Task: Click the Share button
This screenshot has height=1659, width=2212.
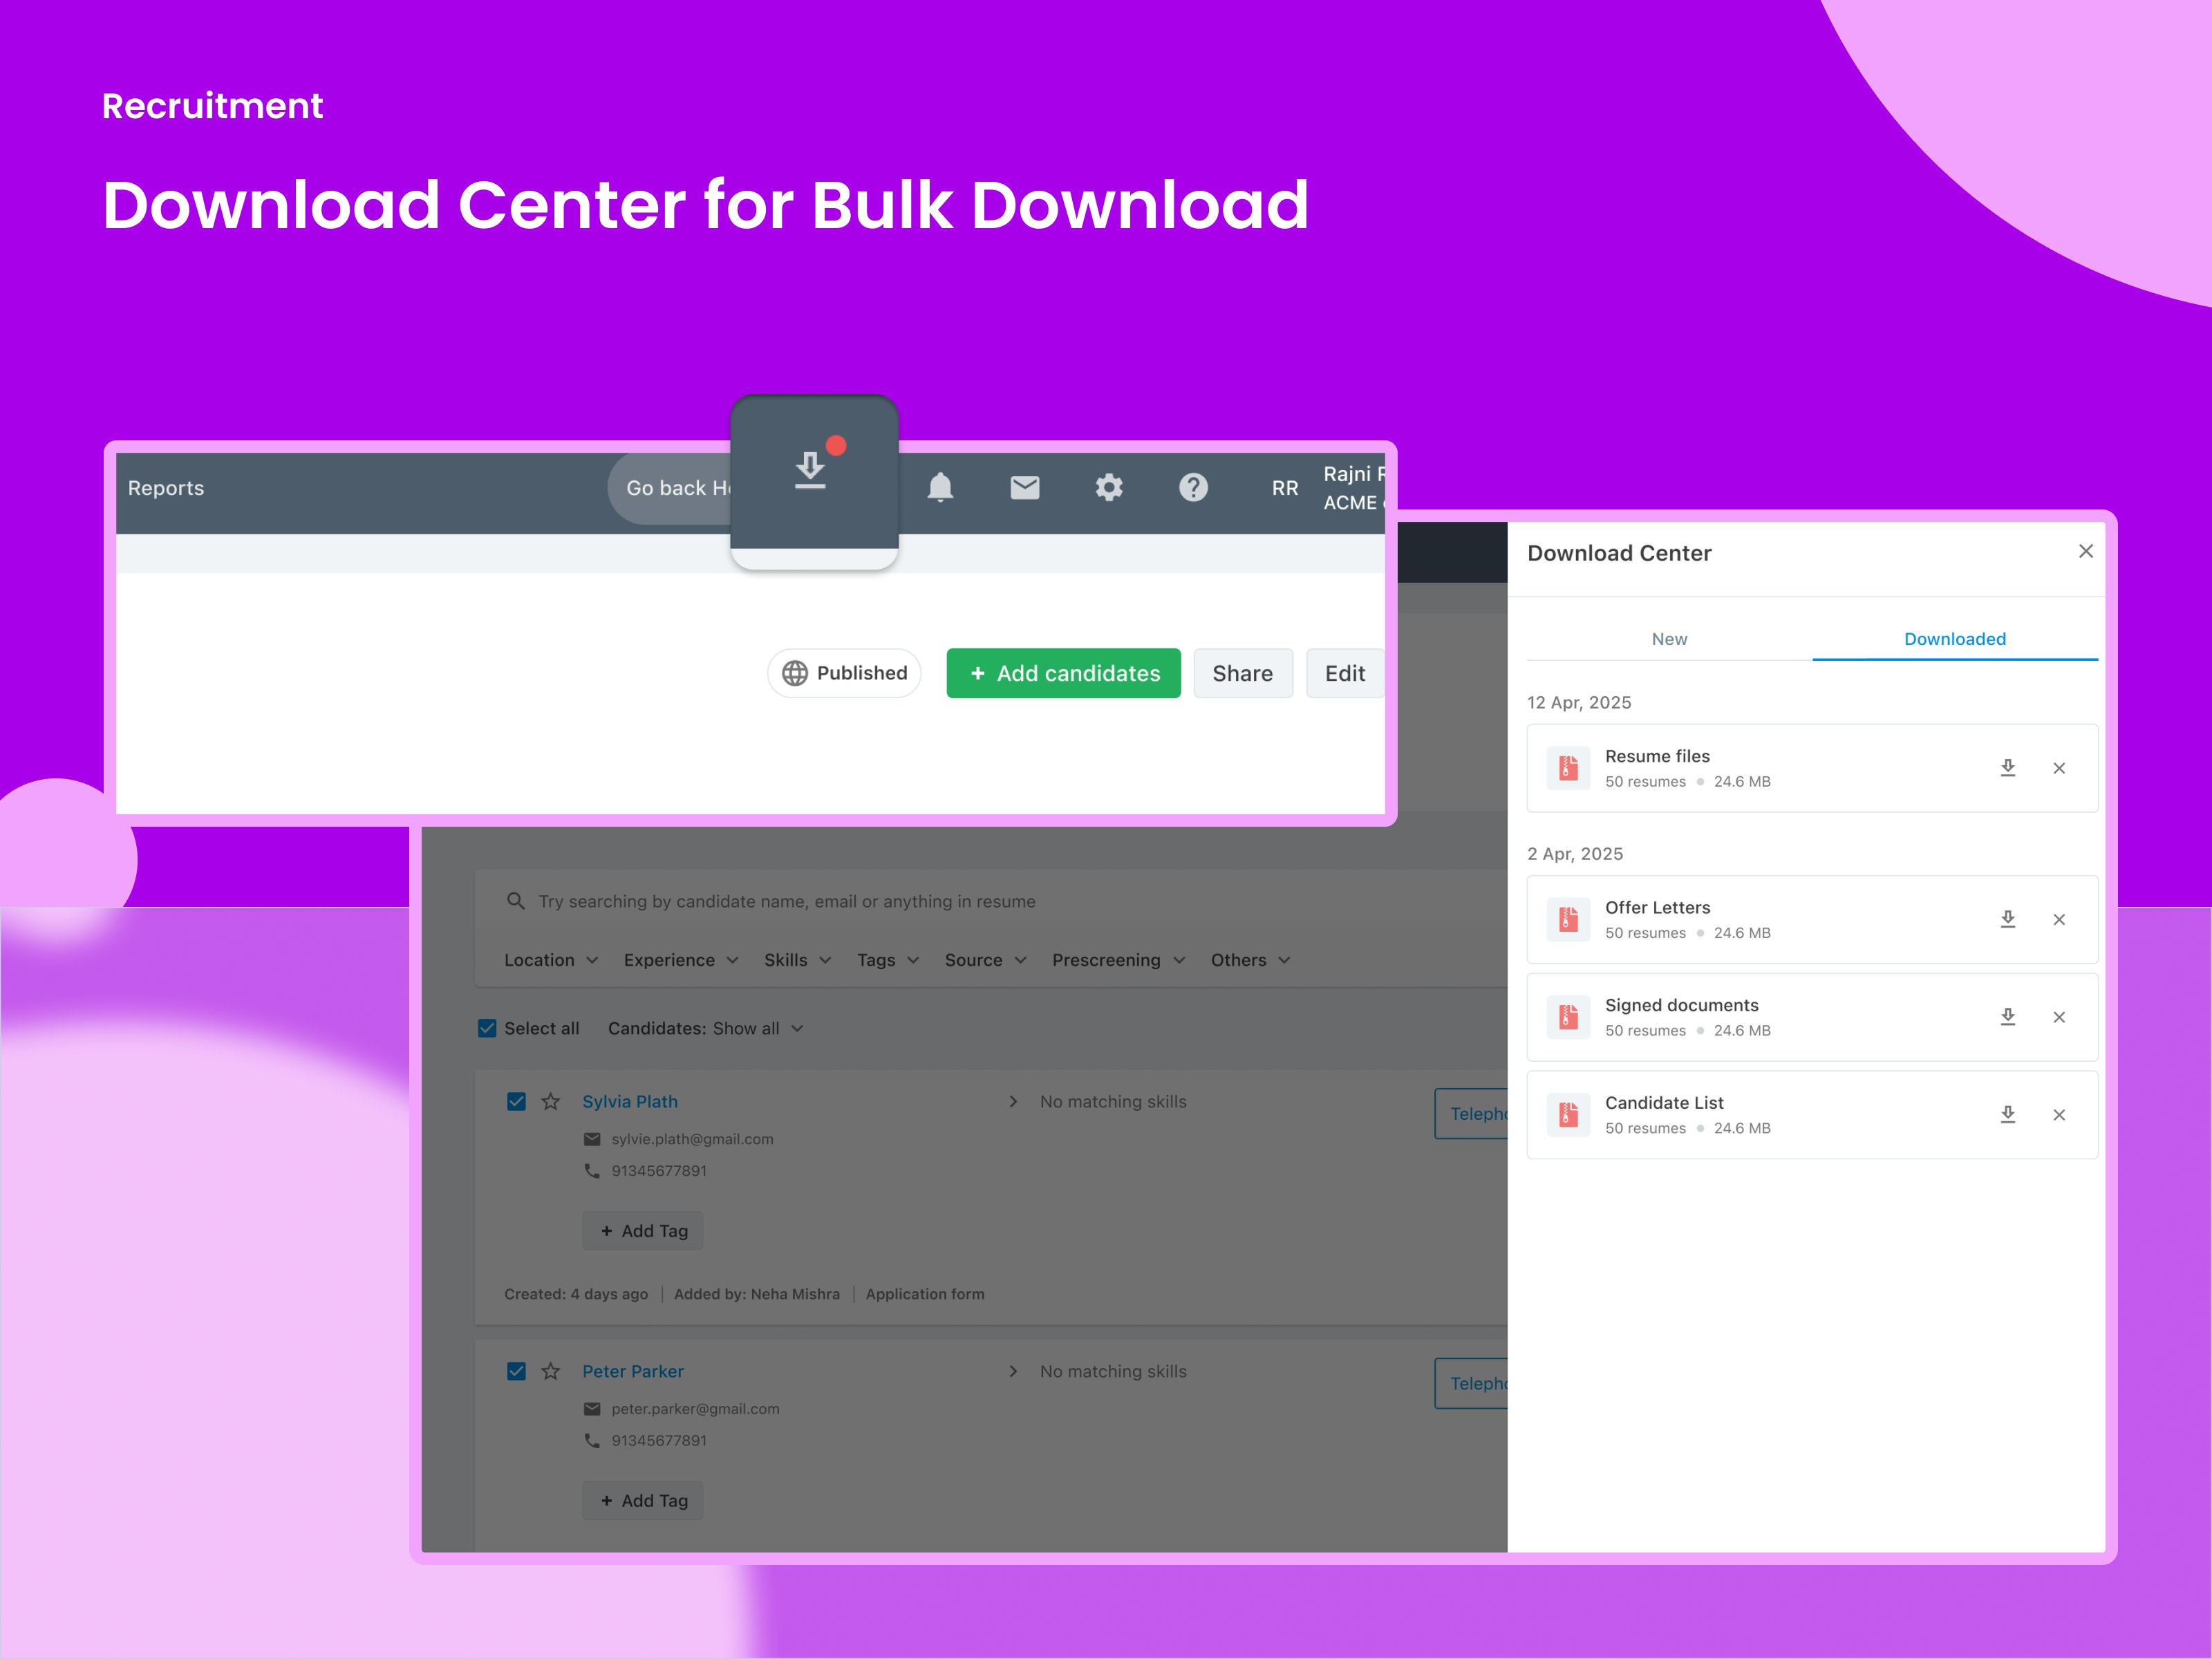Action: [x=1243, y=673]
